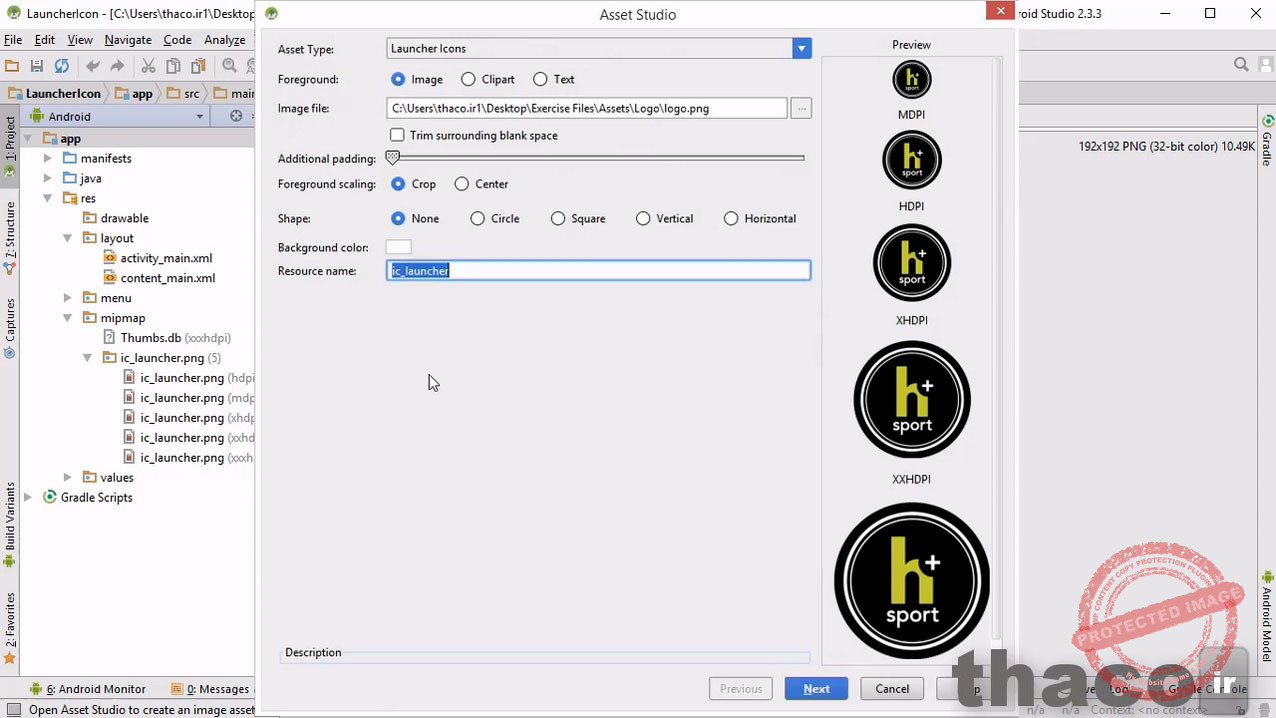Open the Asset Type dropdown
The image size is (1276, 718).
point(801,48)
